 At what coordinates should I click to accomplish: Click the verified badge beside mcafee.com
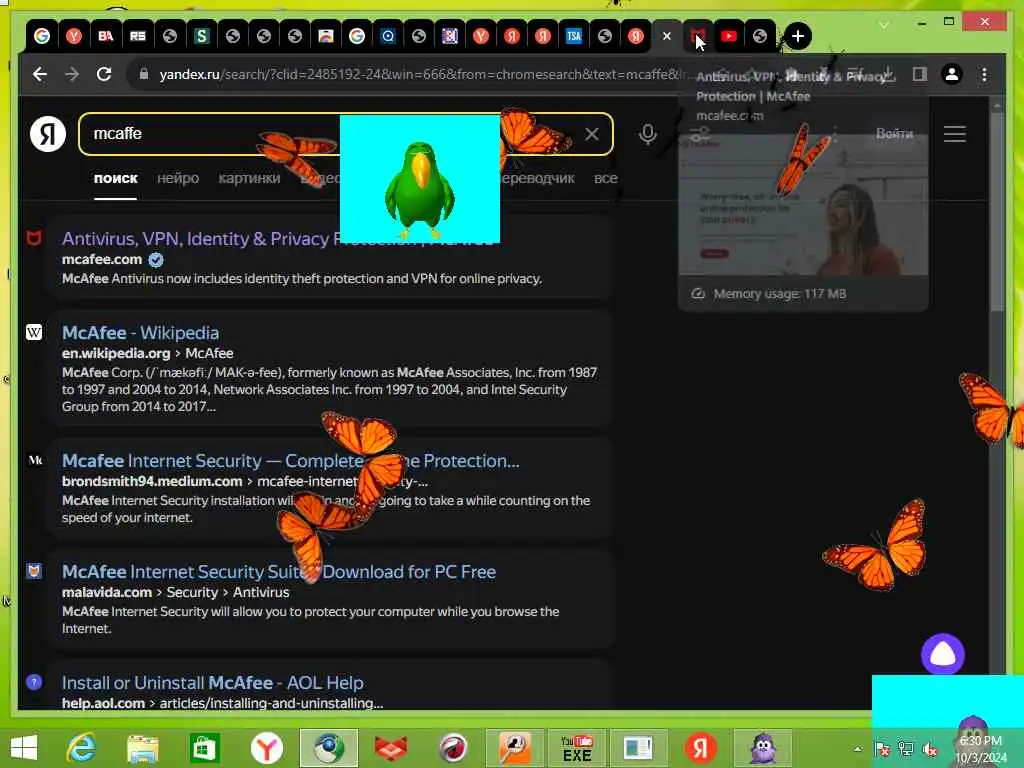pos(155,260)
